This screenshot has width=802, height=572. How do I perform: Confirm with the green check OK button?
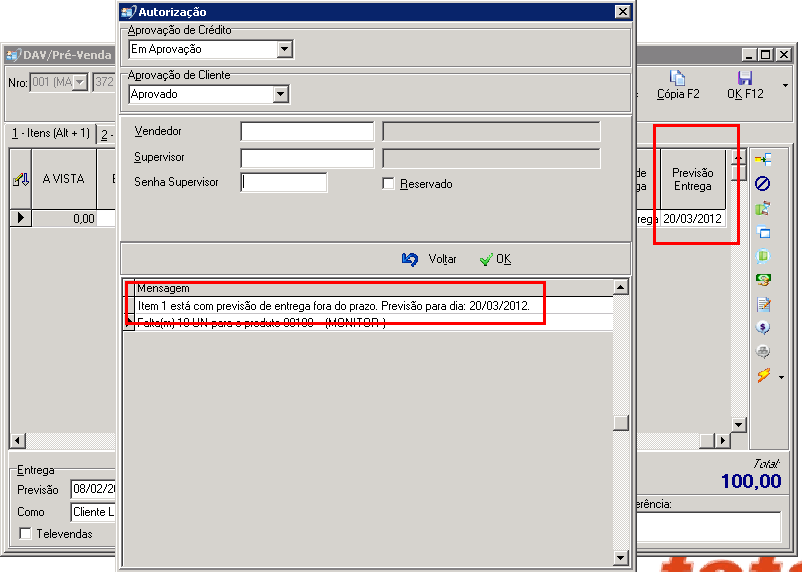click(495, 259)
